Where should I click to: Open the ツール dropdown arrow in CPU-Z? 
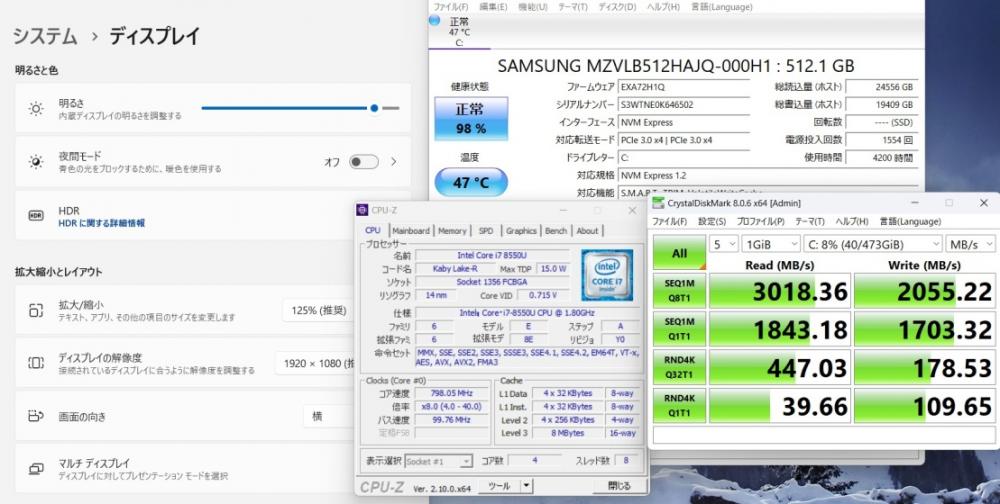pos(527,486)
